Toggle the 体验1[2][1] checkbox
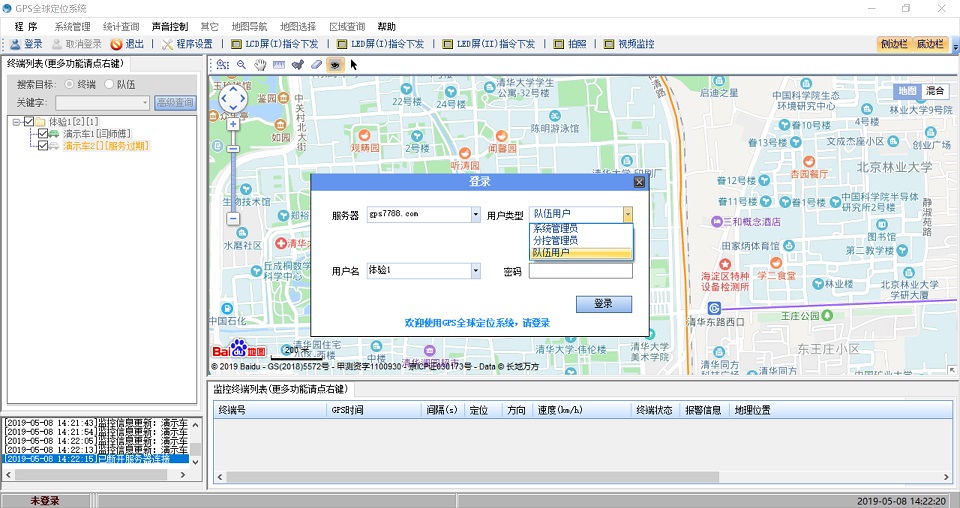Image resolution: width=960 pixels, height=508 pixels. pyautogui.click(x=29, y=122)
